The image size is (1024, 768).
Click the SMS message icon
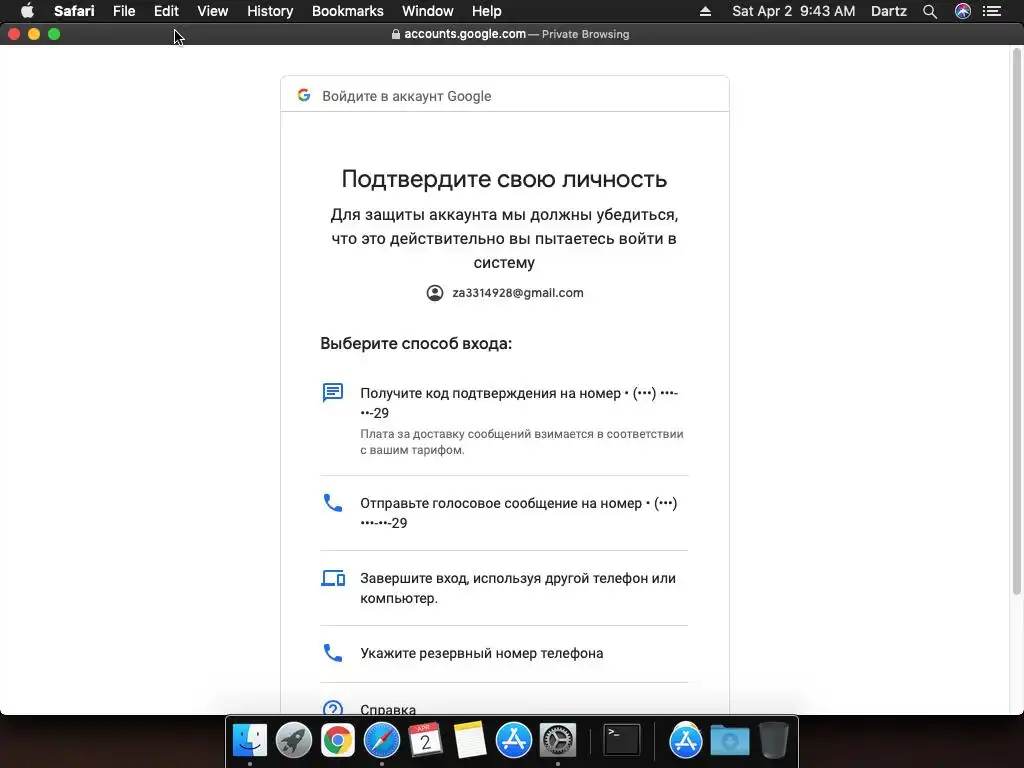point(333,392)
